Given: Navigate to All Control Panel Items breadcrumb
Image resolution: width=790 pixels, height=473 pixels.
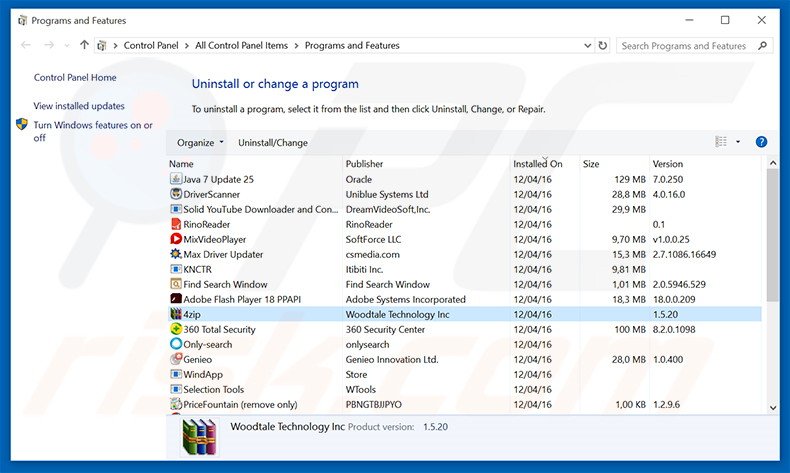Looking at the screenshot, I should click(241, 45).
